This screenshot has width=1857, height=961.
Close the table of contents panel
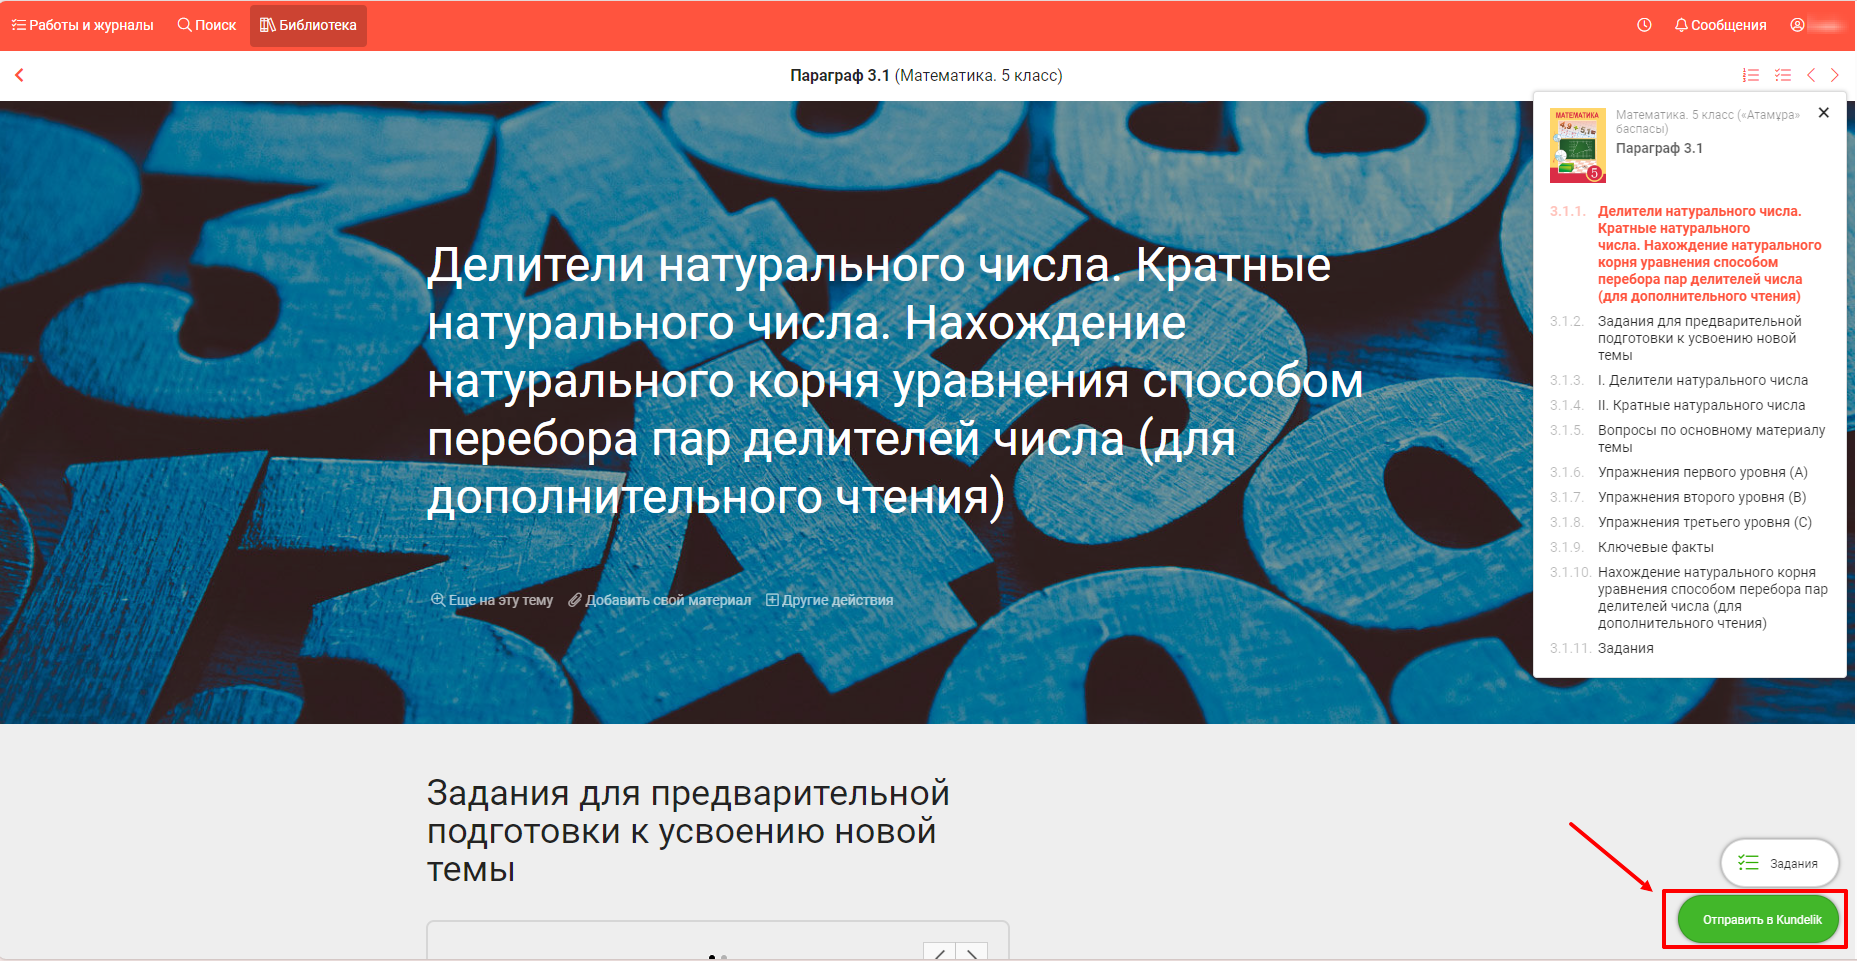point(1824,113)
